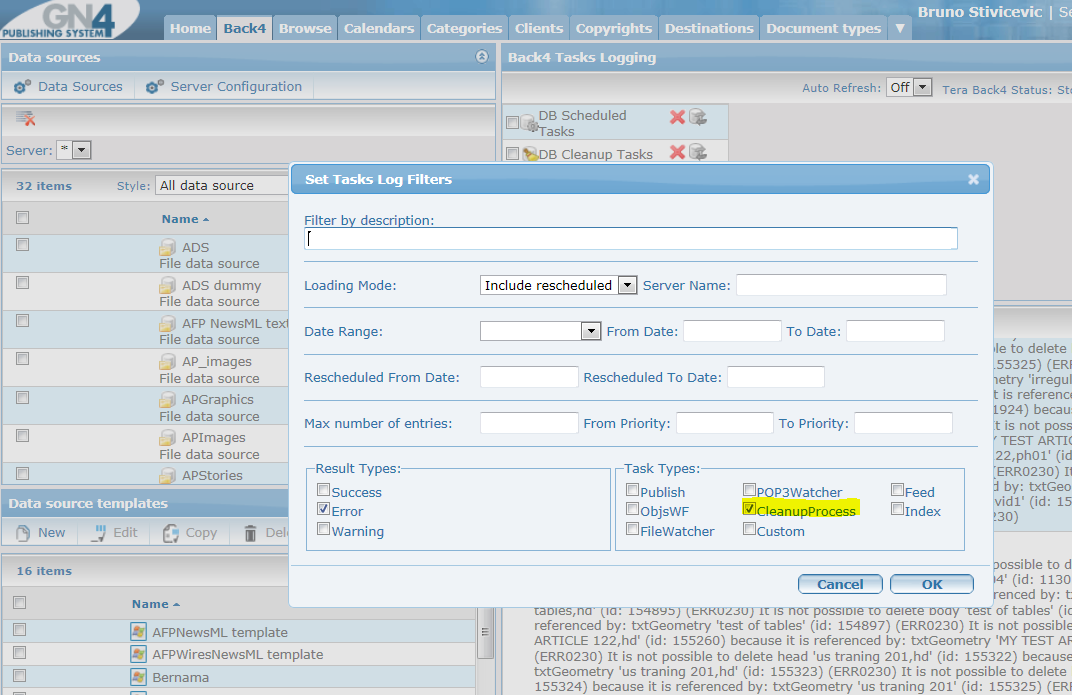Open the Destinations tab
The width and height of the screenshot is (1072, 695).
709,29
